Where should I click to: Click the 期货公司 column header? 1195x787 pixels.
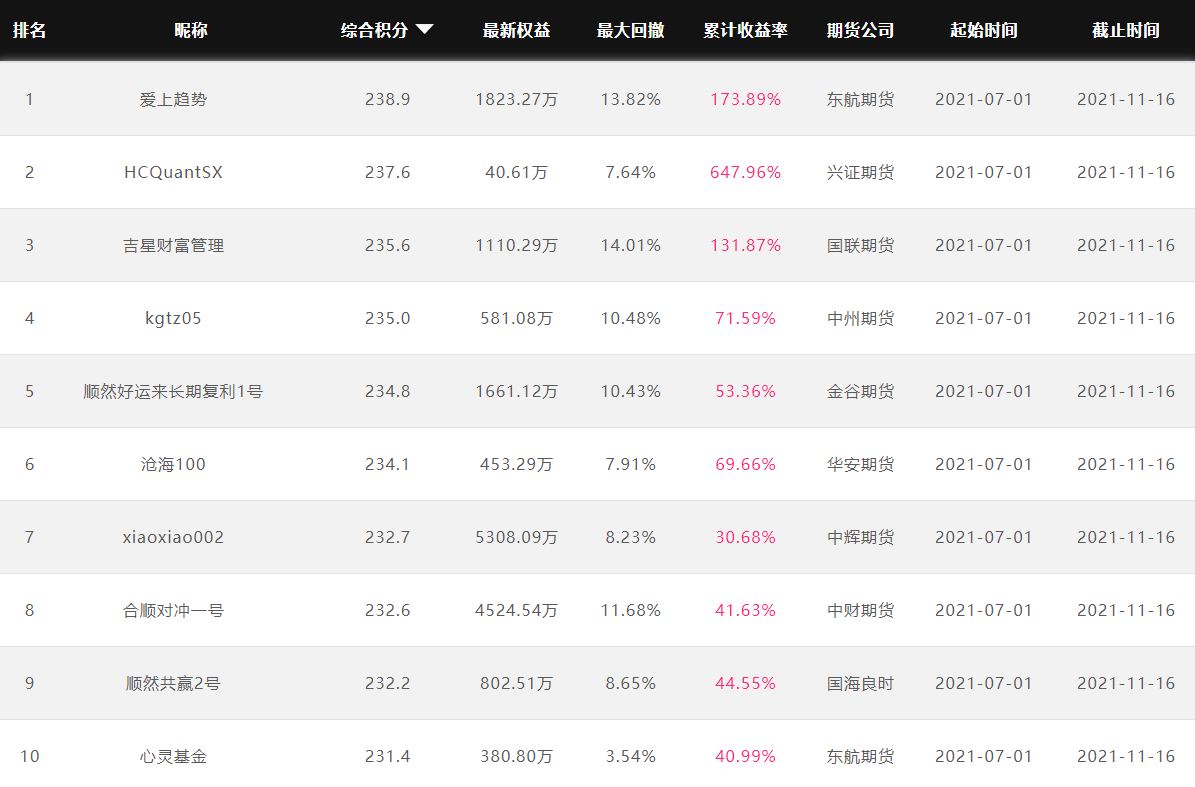pyautogui.click(x=860, y=30)
